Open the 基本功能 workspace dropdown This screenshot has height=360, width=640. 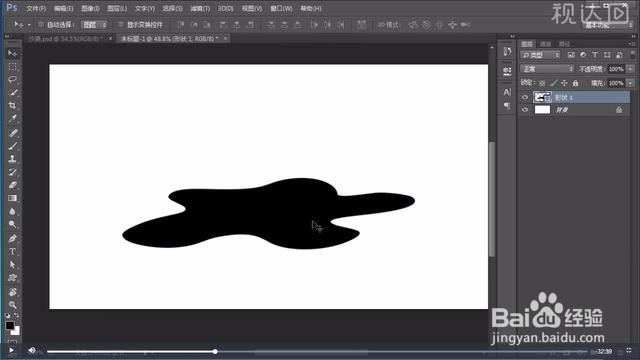(x=608, y=25)
